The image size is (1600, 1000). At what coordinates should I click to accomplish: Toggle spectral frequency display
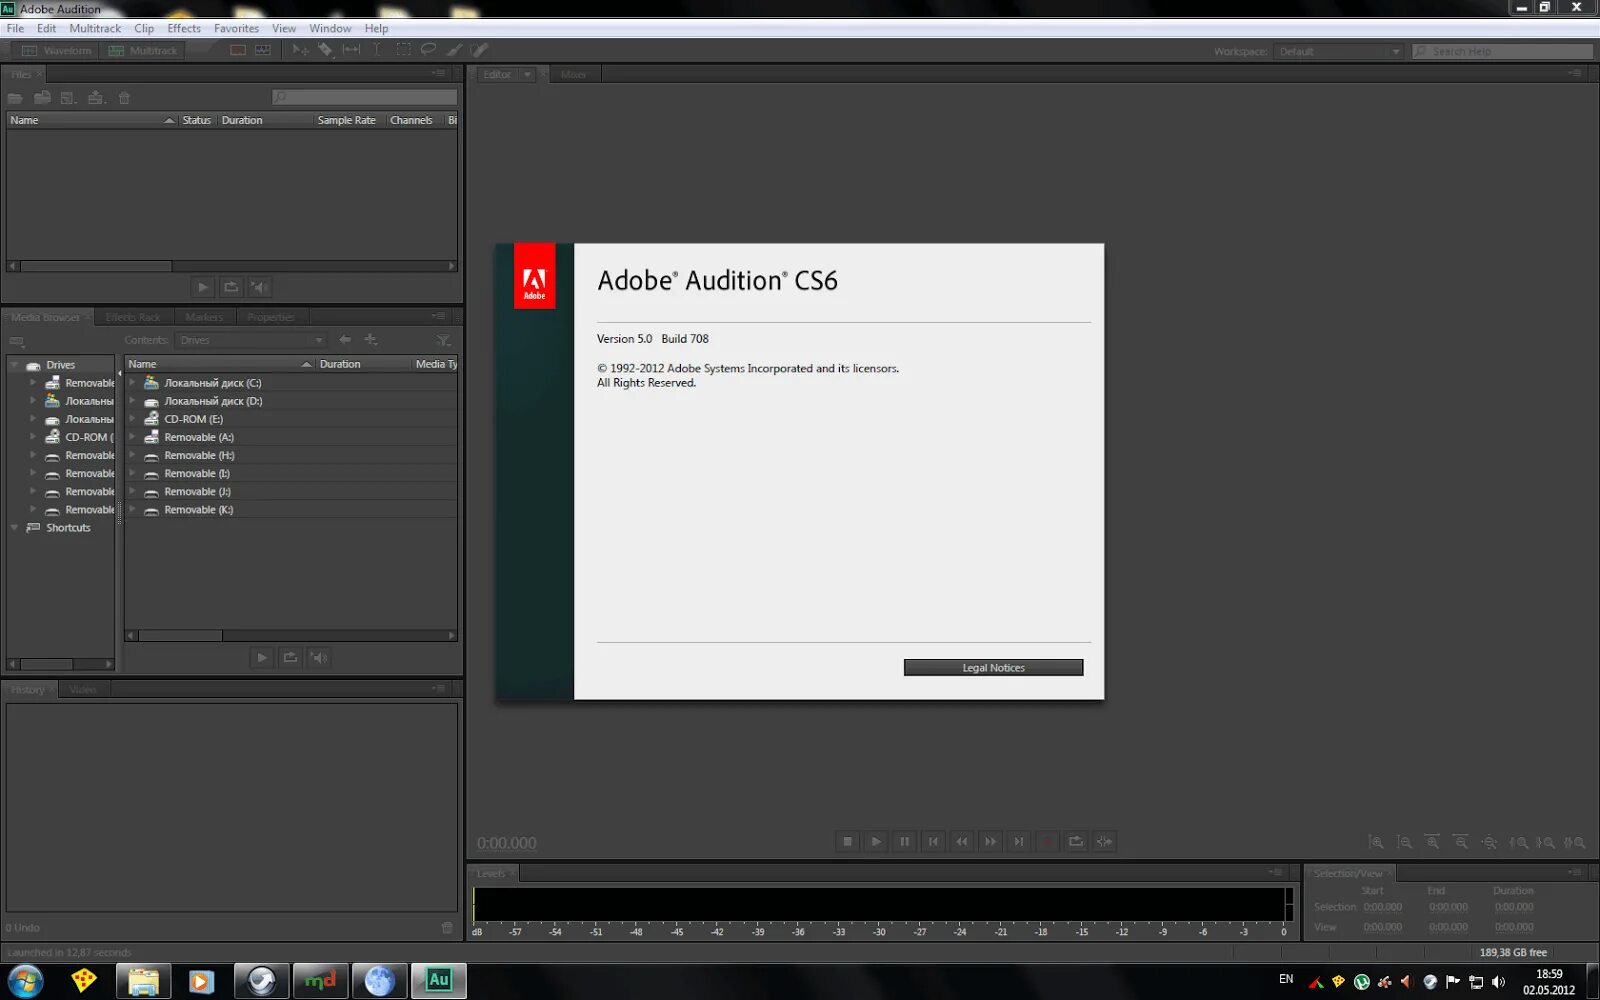[x=261, y=50]
